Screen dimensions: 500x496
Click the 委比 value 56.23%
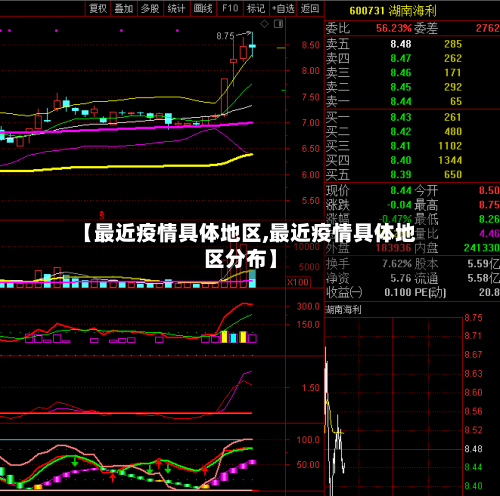[394, 28]
